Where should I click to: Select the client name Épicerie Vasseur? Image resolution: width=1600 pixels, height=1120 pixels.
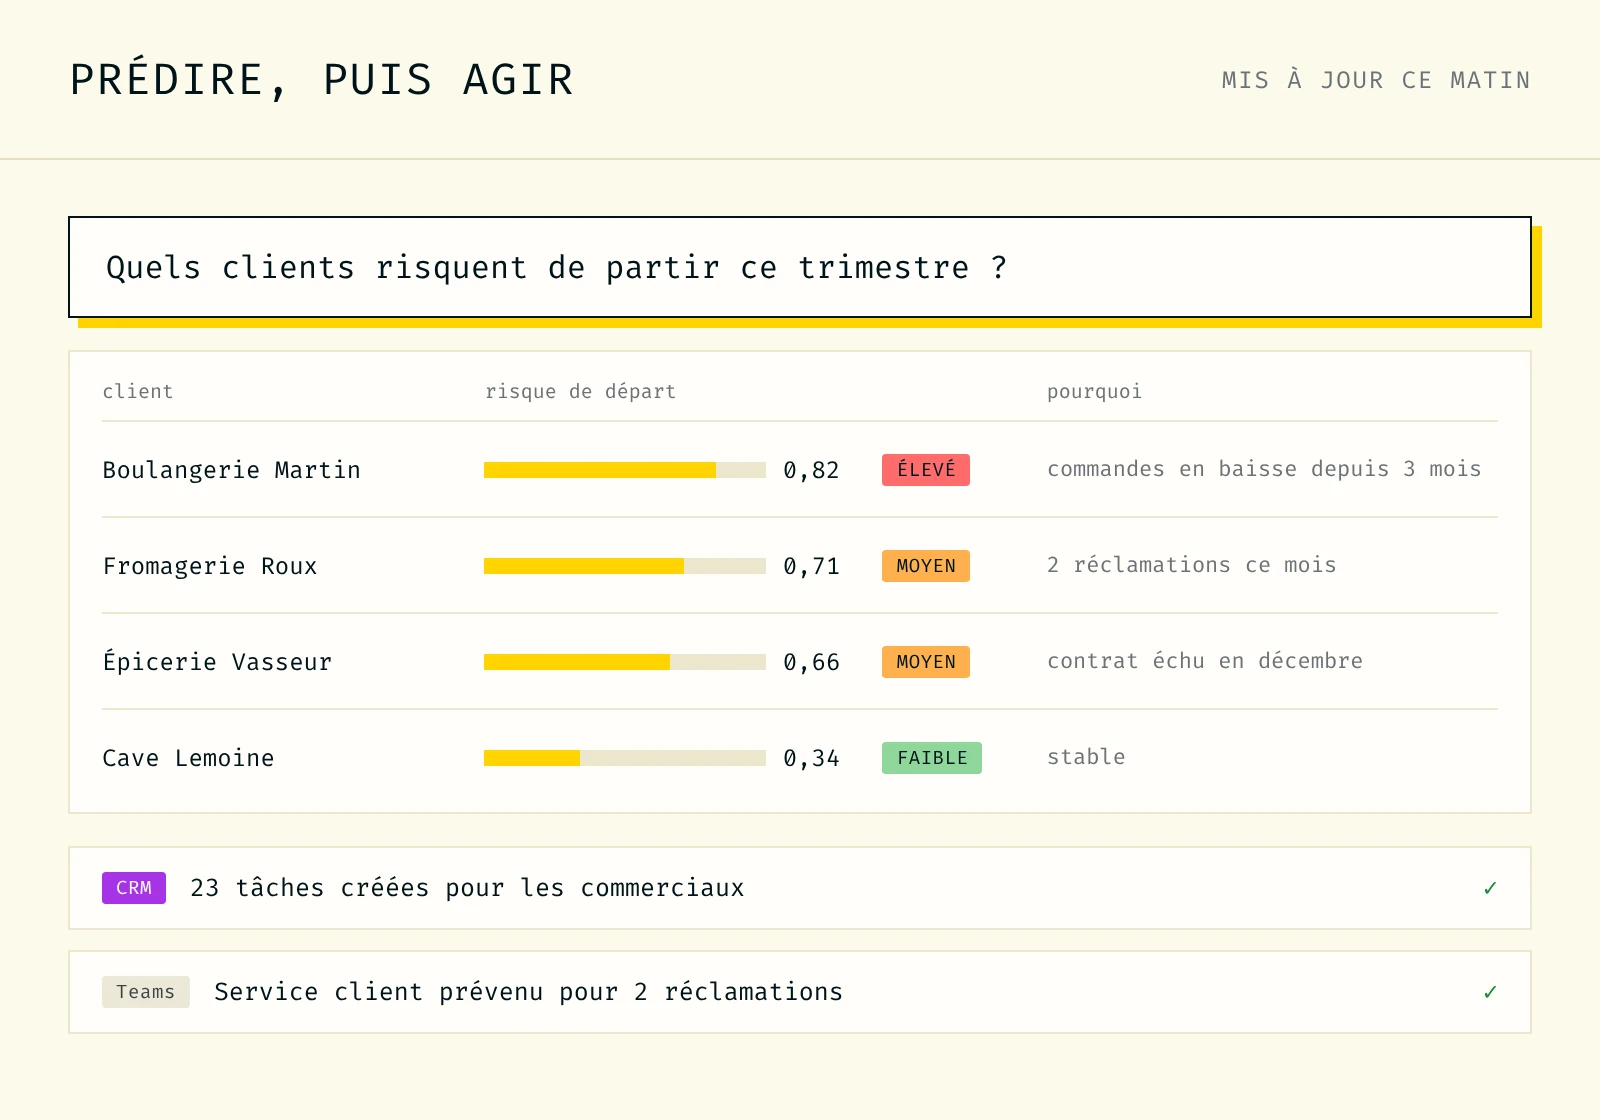coord(217,662)
